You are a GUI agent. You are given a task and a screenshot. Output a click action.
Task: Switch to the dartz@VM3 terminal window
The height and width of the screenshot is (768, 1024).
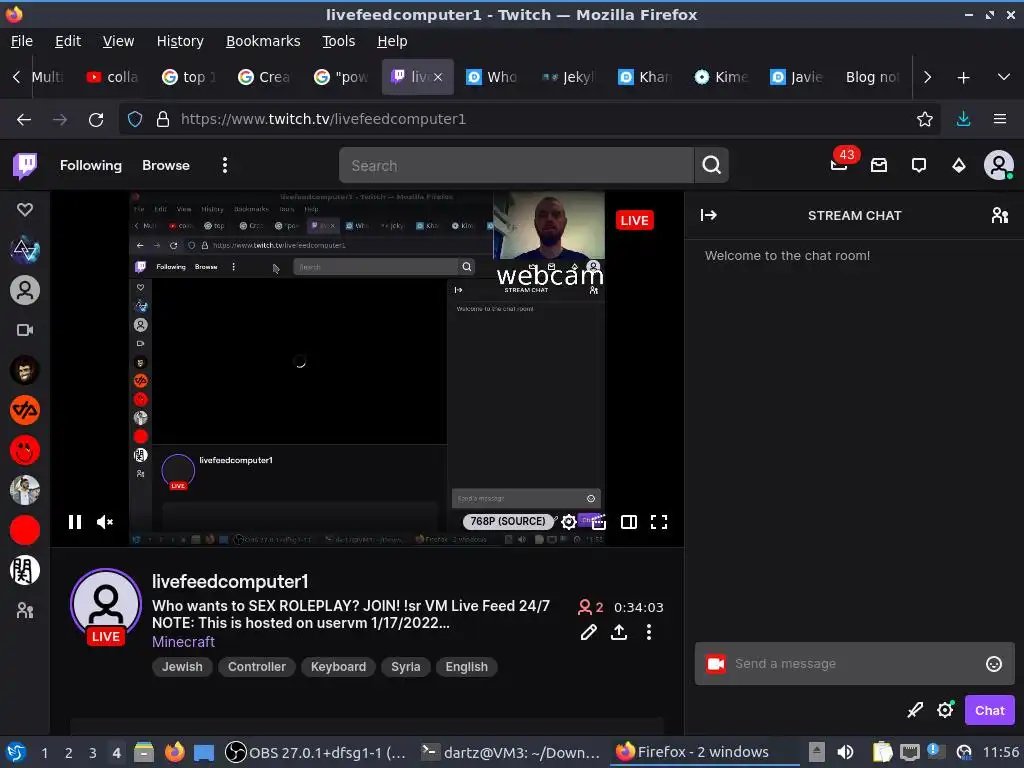[510, 752]
